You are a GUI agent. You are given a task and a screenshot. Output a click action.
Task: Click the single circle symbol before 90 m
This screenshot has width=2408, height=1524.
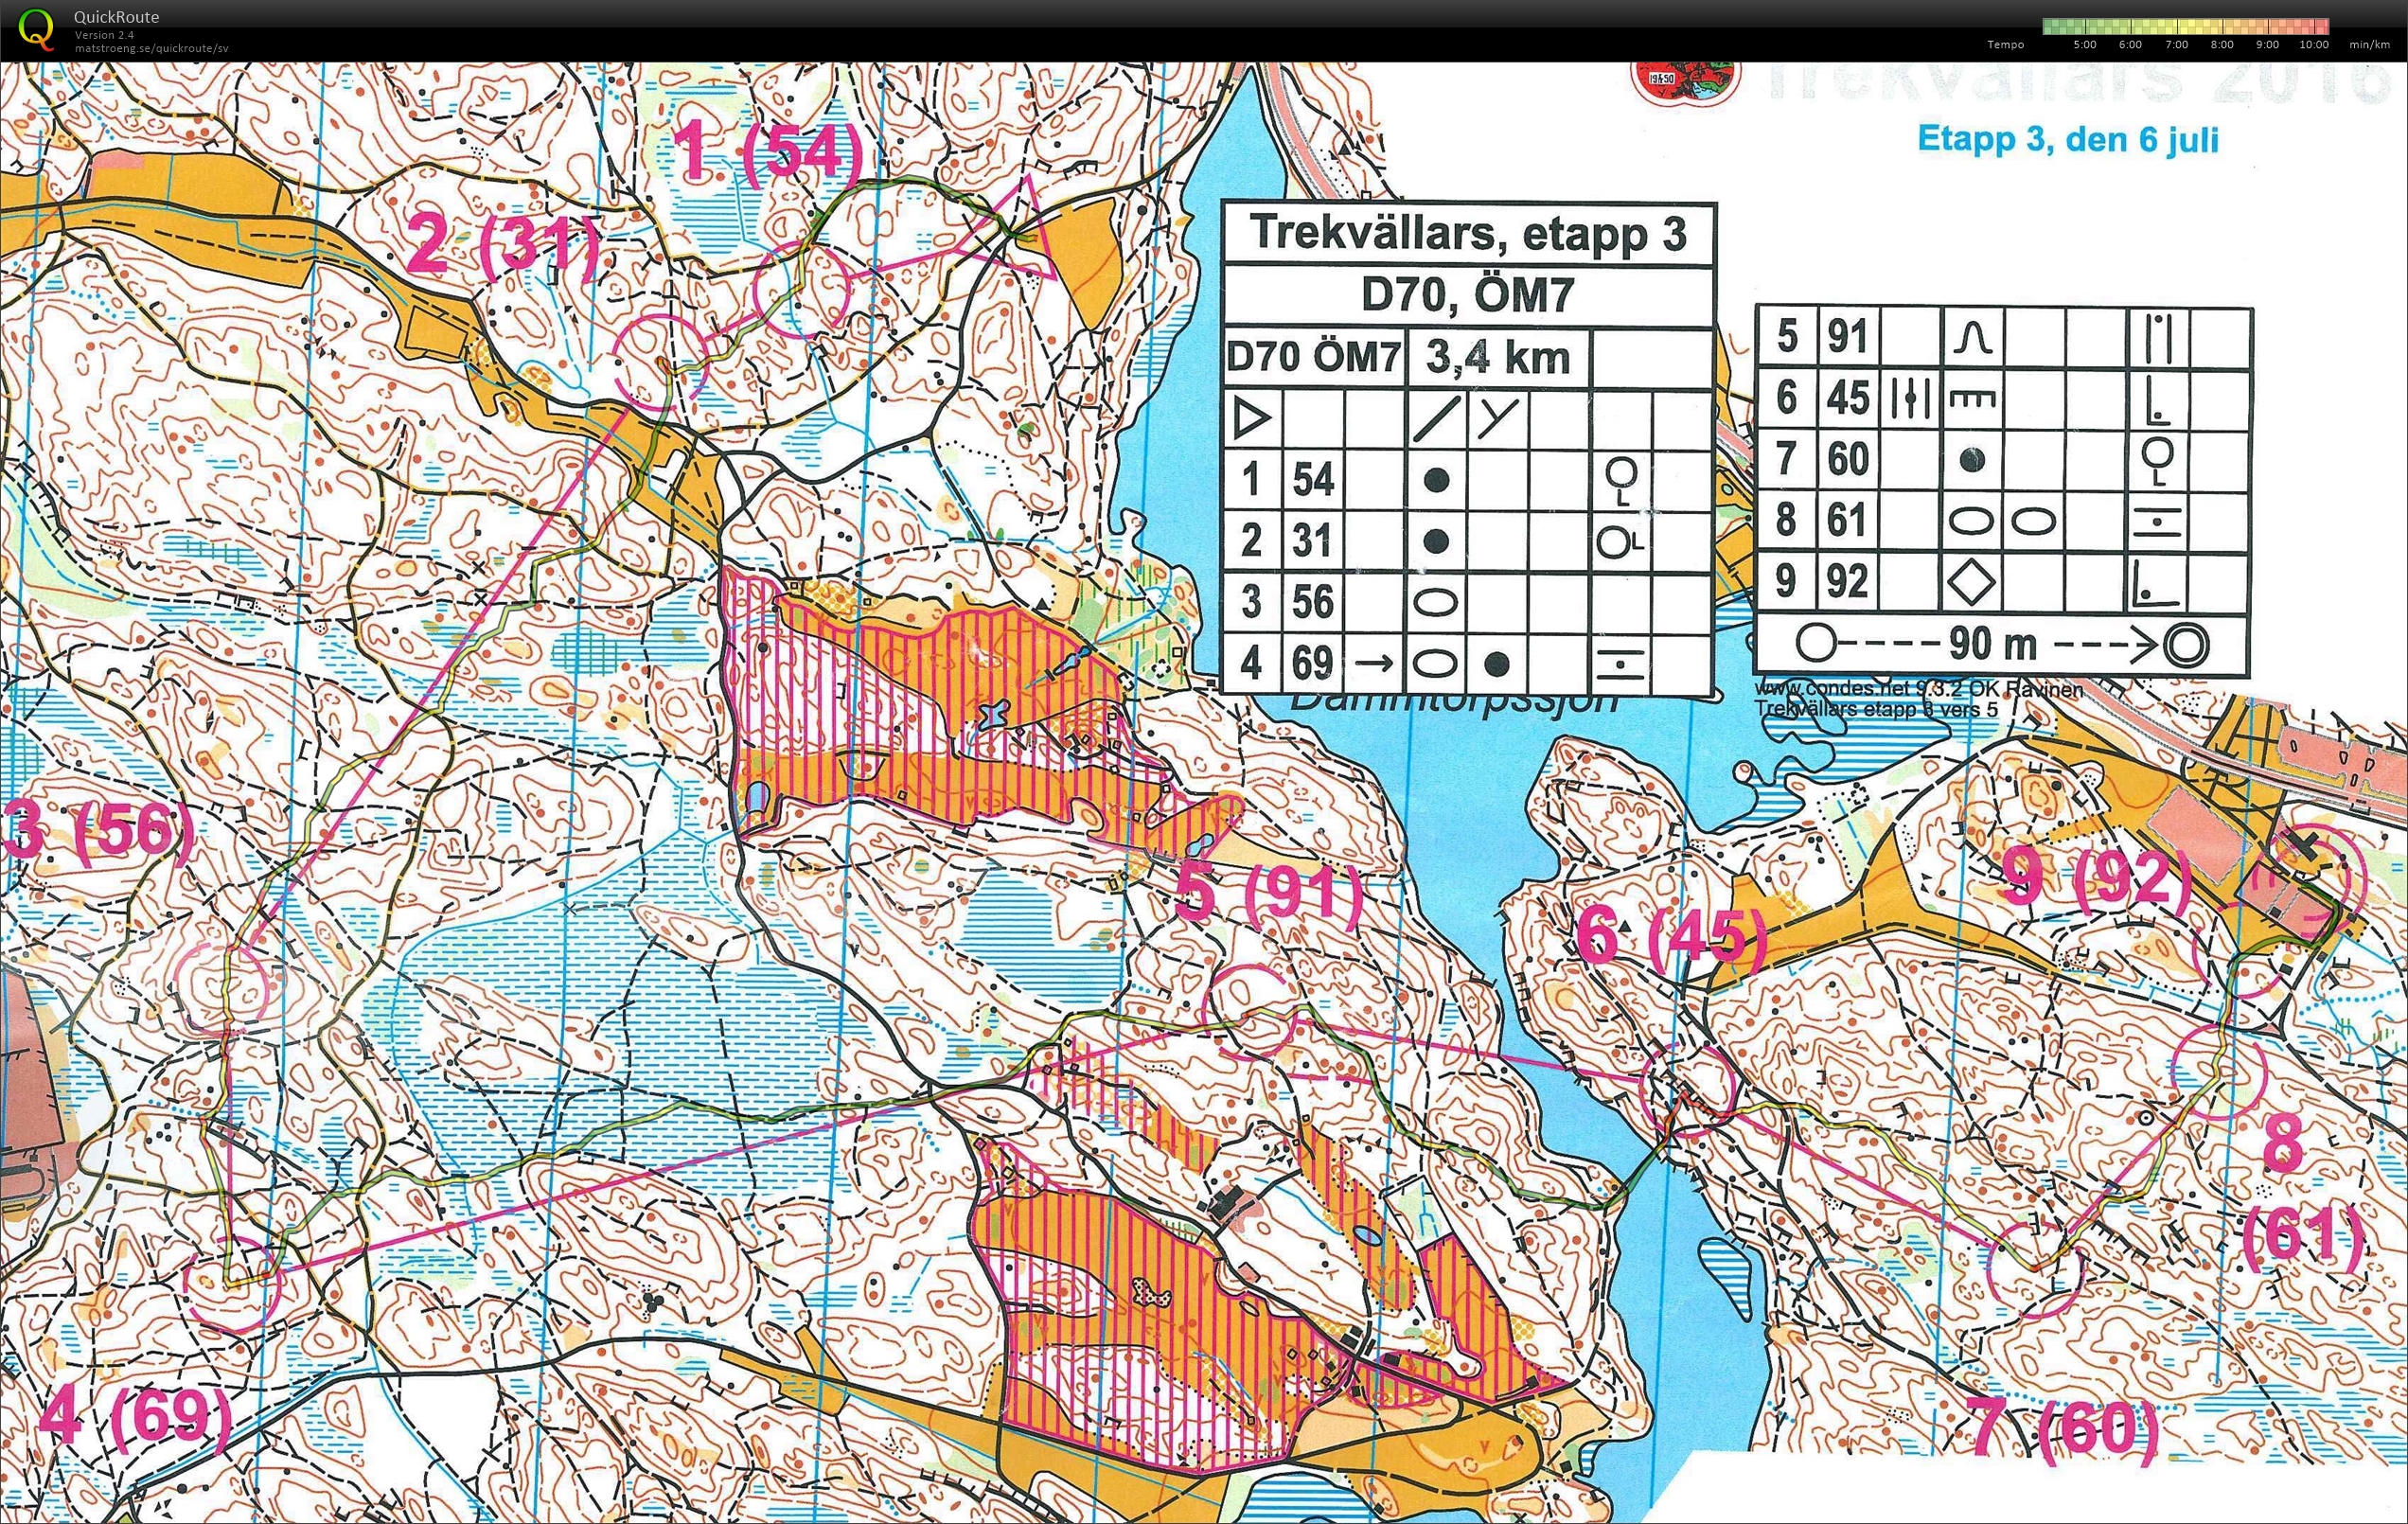[1815, 643]
